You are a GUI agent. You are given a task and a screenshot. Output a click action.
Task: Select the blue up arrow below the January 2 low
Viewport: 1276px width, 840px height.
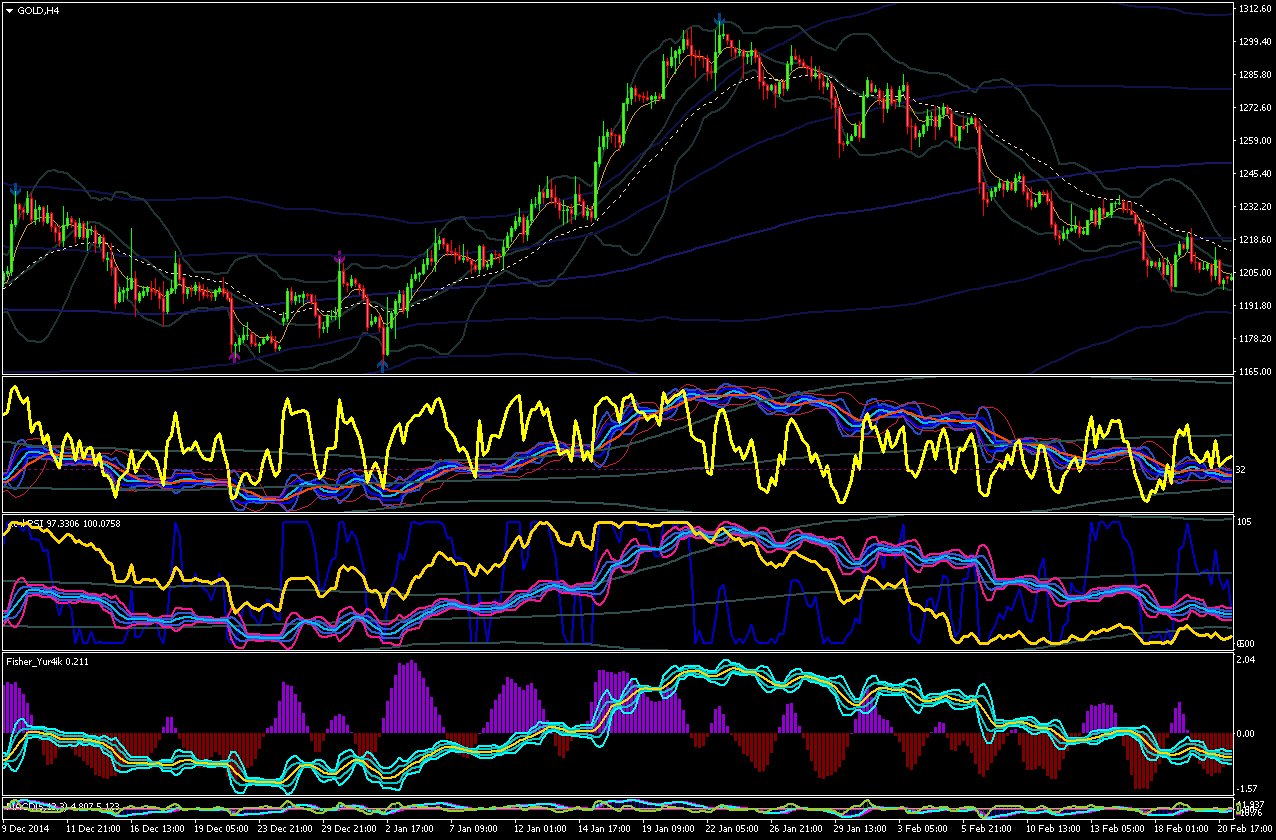(x=382, y=365)
